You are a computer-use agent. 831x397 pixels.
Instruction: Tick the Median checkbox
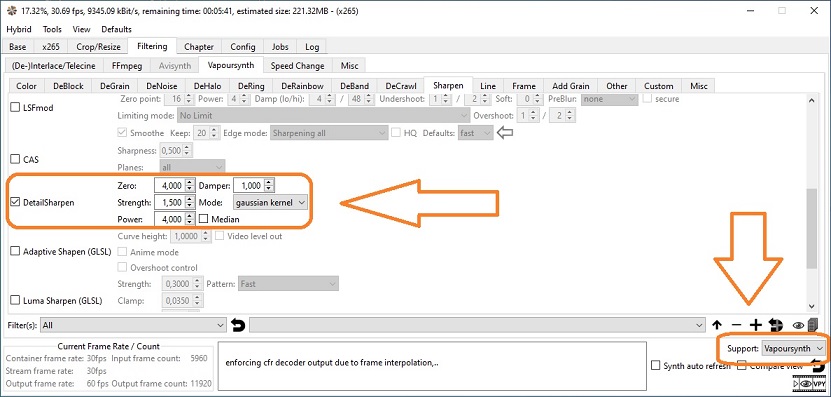pyautogui.click(x=204, y=219)
